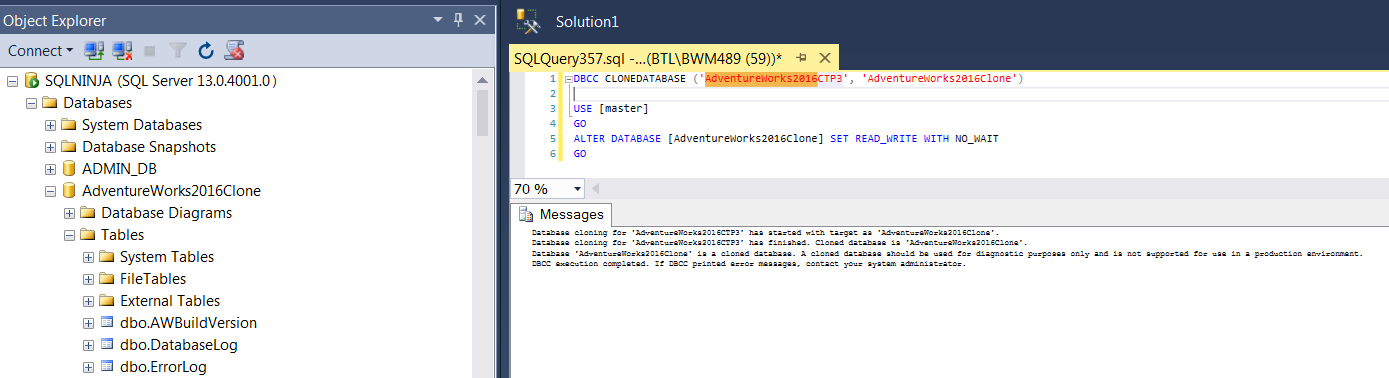
Task: Expand dbo.AWBuildVersion table
Action: click(x=88, y=323)
